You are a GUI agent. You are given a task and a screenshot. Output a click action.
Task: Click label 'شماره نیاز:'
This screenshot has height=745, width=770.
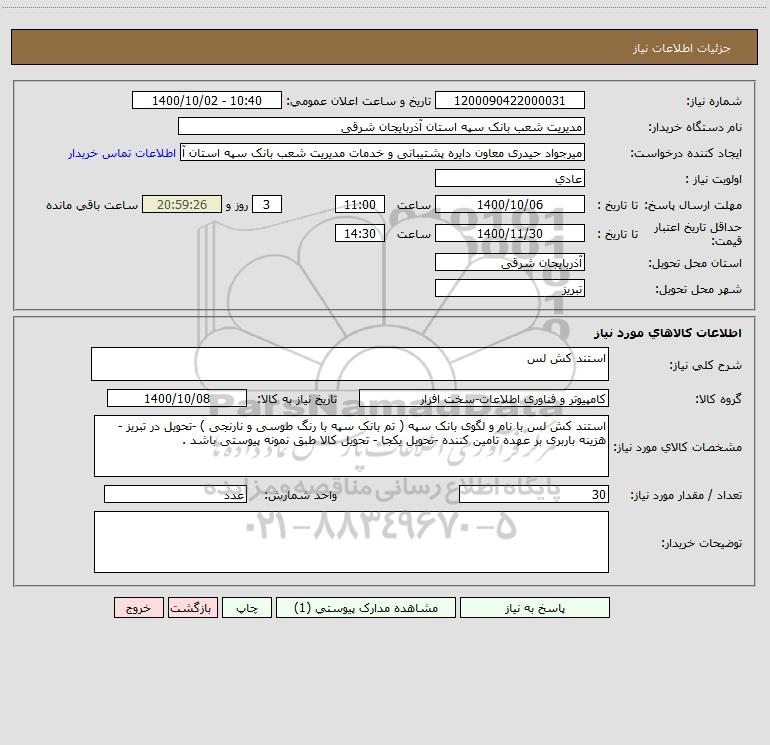[x=714, y=102]
